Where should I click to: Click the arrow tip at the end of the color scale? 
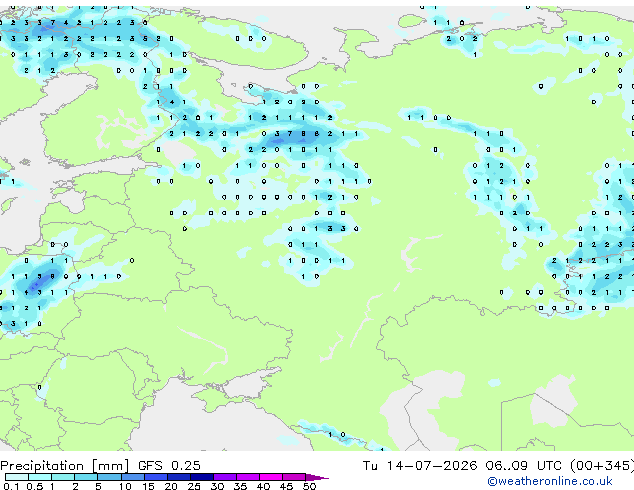pos(317,477)
